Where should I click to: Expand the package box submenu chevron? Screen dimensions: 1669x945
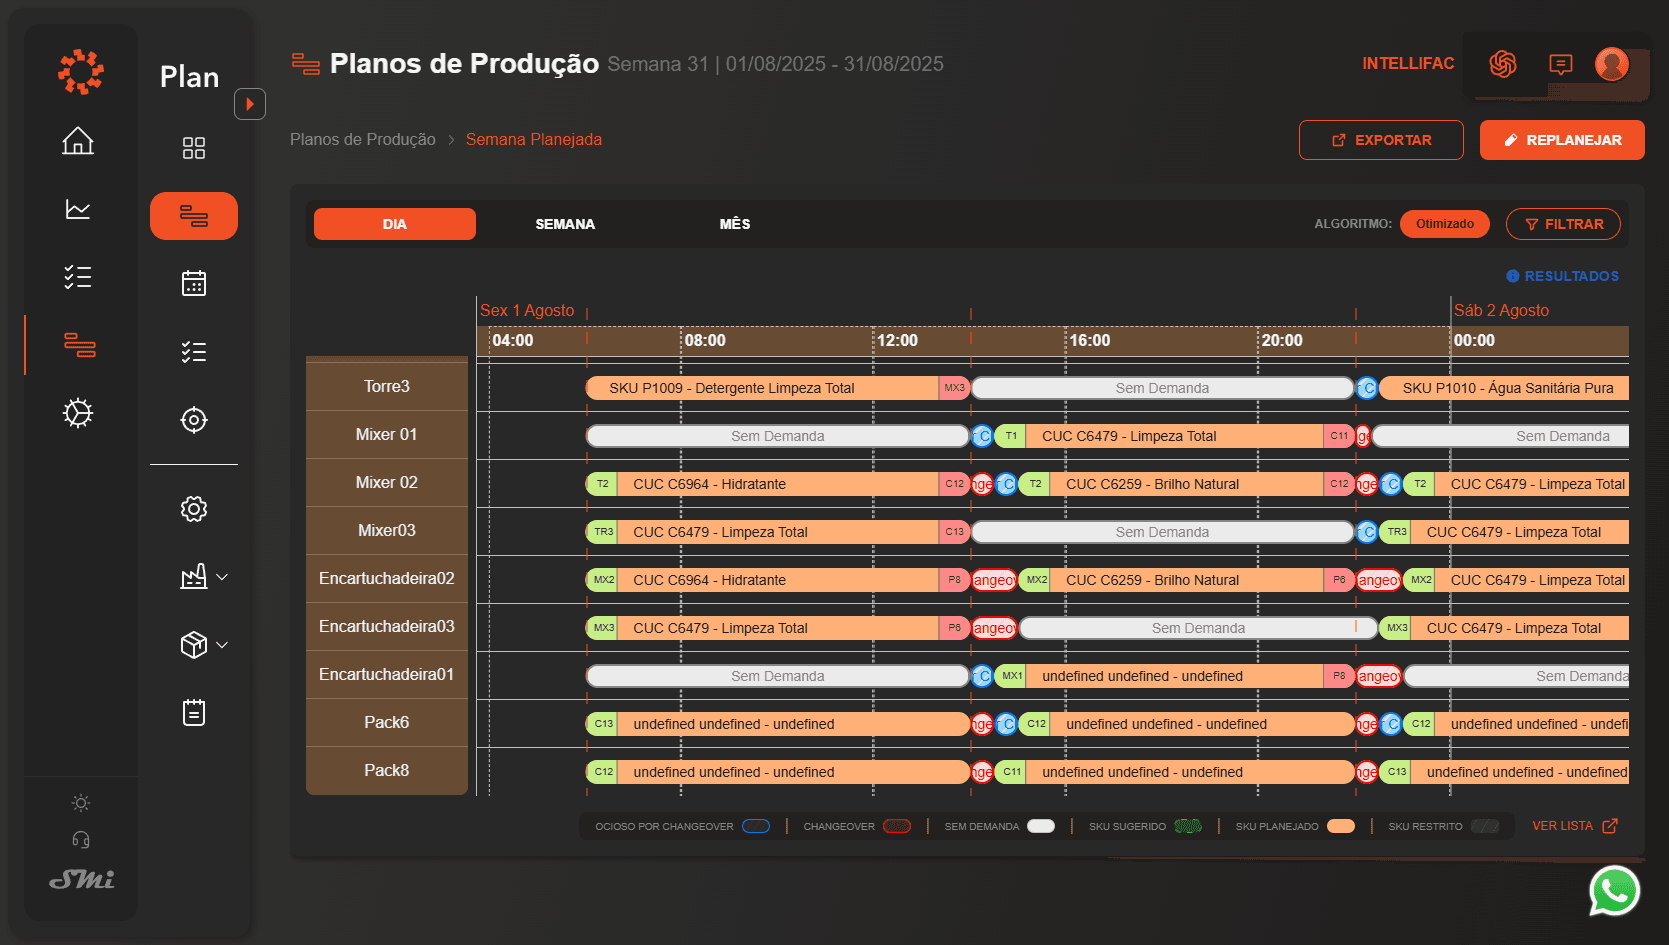tap(222, 645)
